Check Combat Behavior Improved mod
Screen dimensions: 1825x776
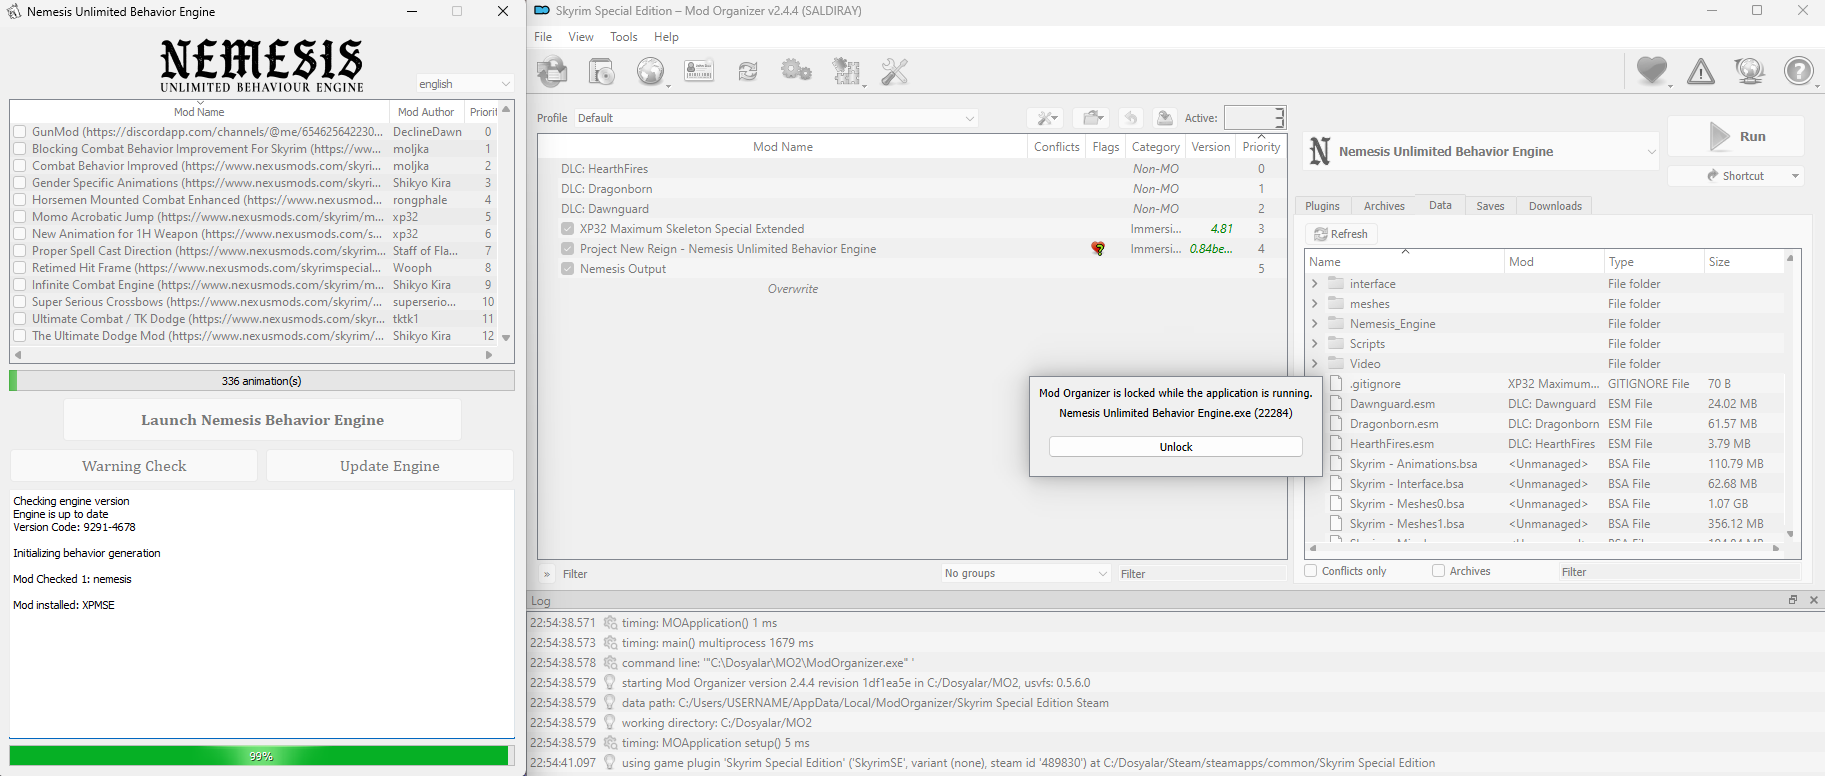click(19, 166)
